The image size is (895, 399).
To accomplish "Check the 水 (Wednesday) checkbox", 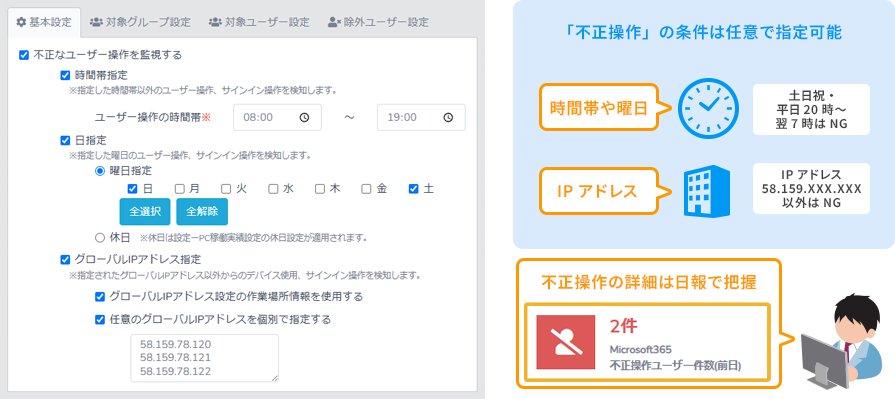I will 273,189.
